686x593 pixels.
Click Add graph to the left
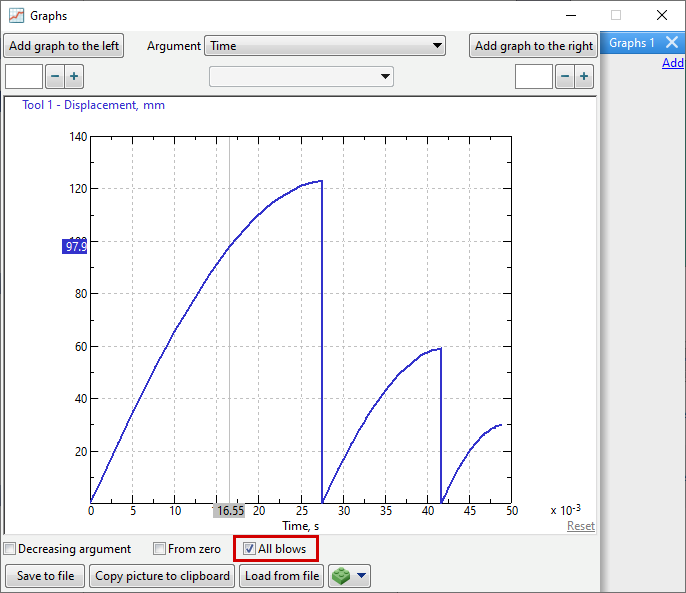[64, 46]
